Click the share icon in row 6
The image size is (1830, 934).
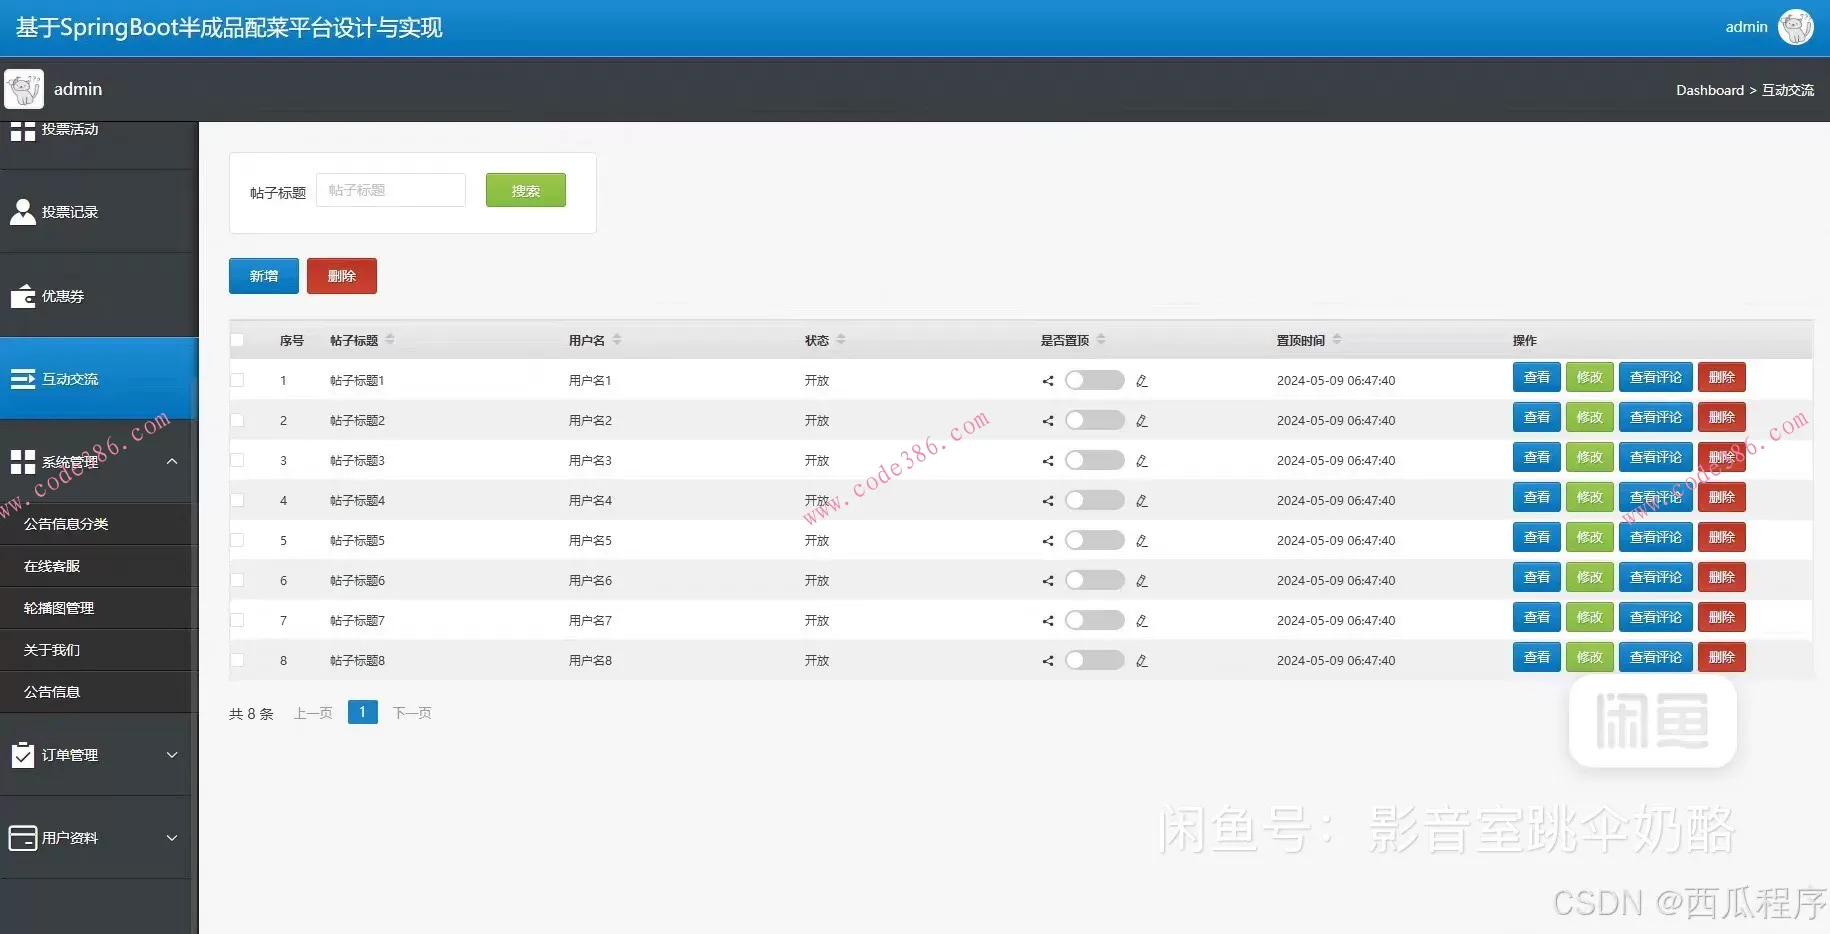1048,581
